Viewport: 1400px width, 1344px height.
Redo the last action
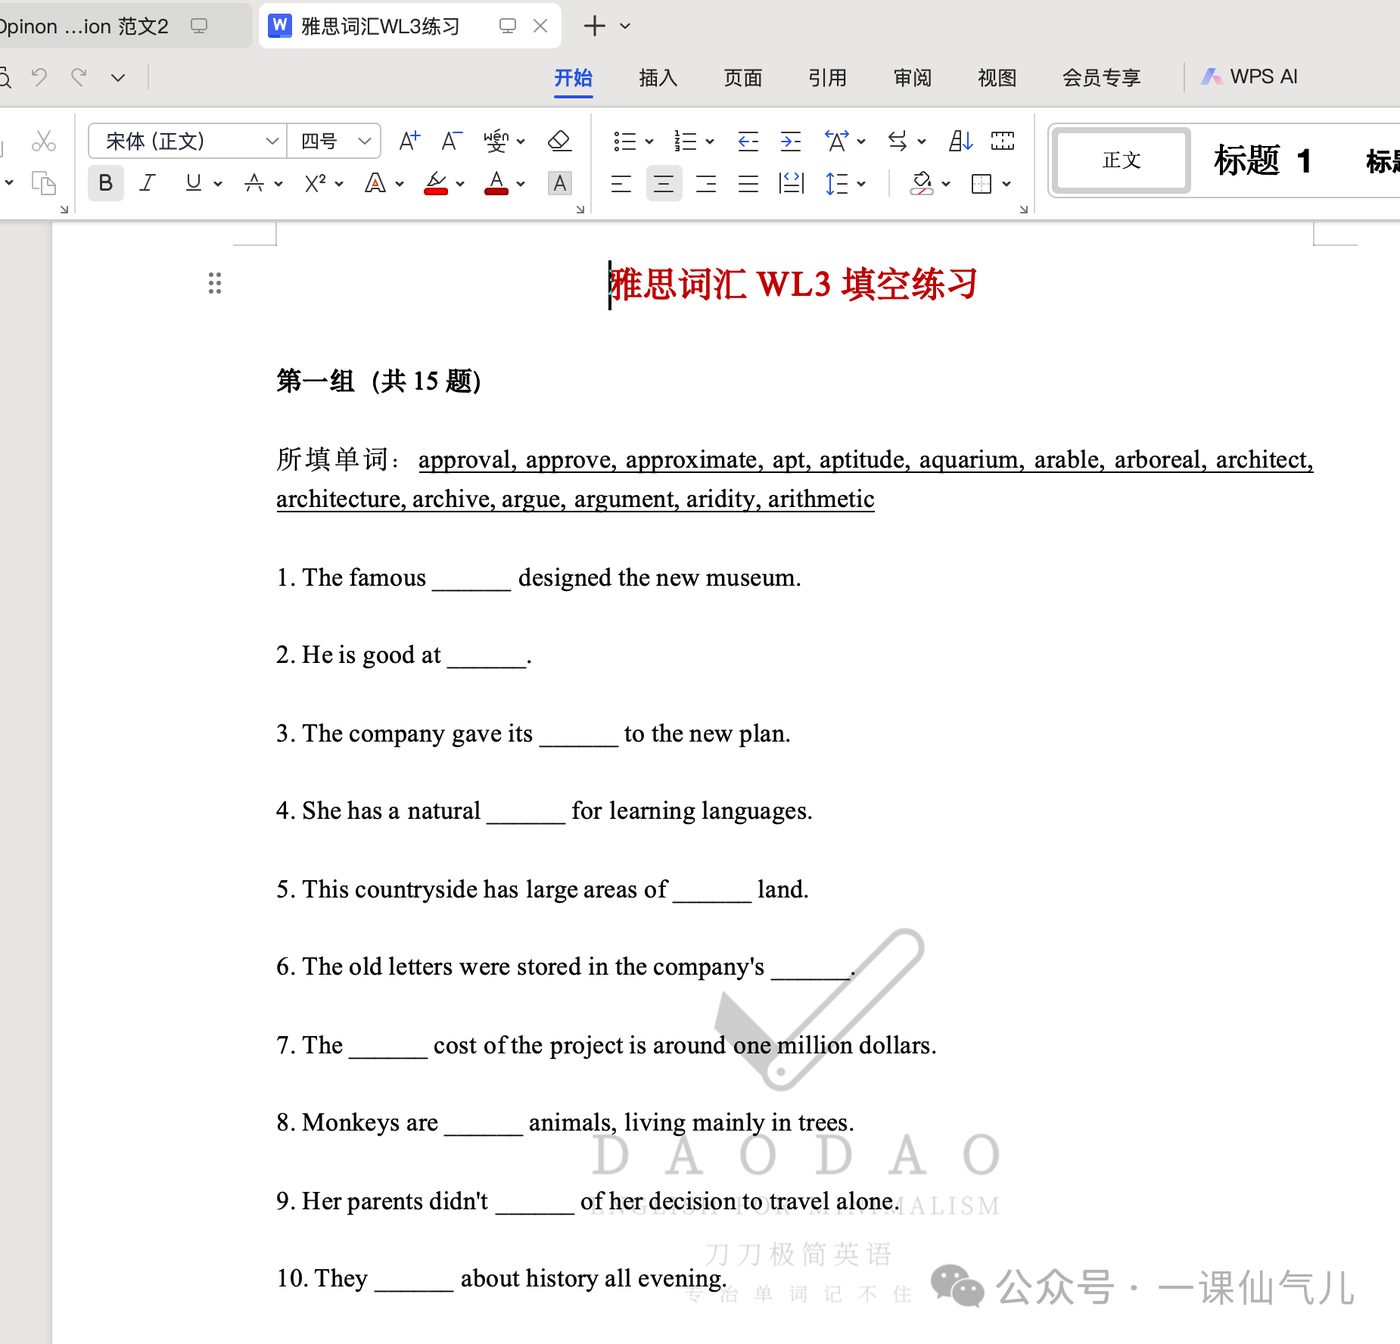point(79,77)
